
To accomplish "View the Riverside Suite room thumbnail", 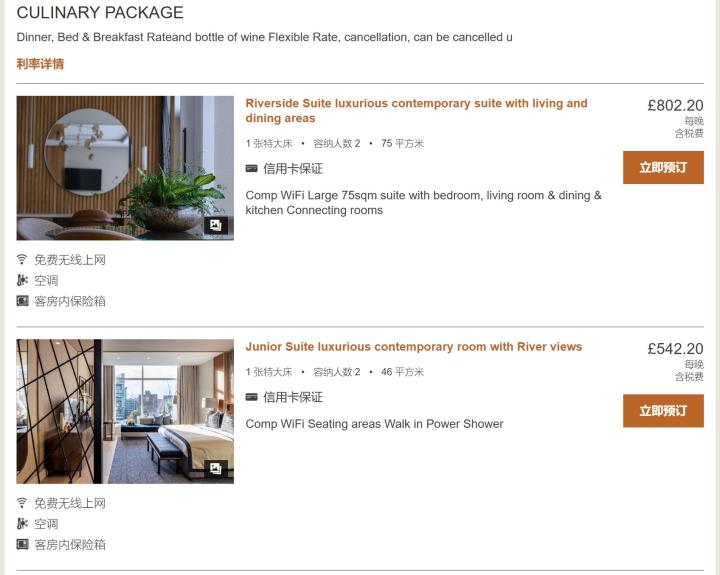I will point(125,168).
